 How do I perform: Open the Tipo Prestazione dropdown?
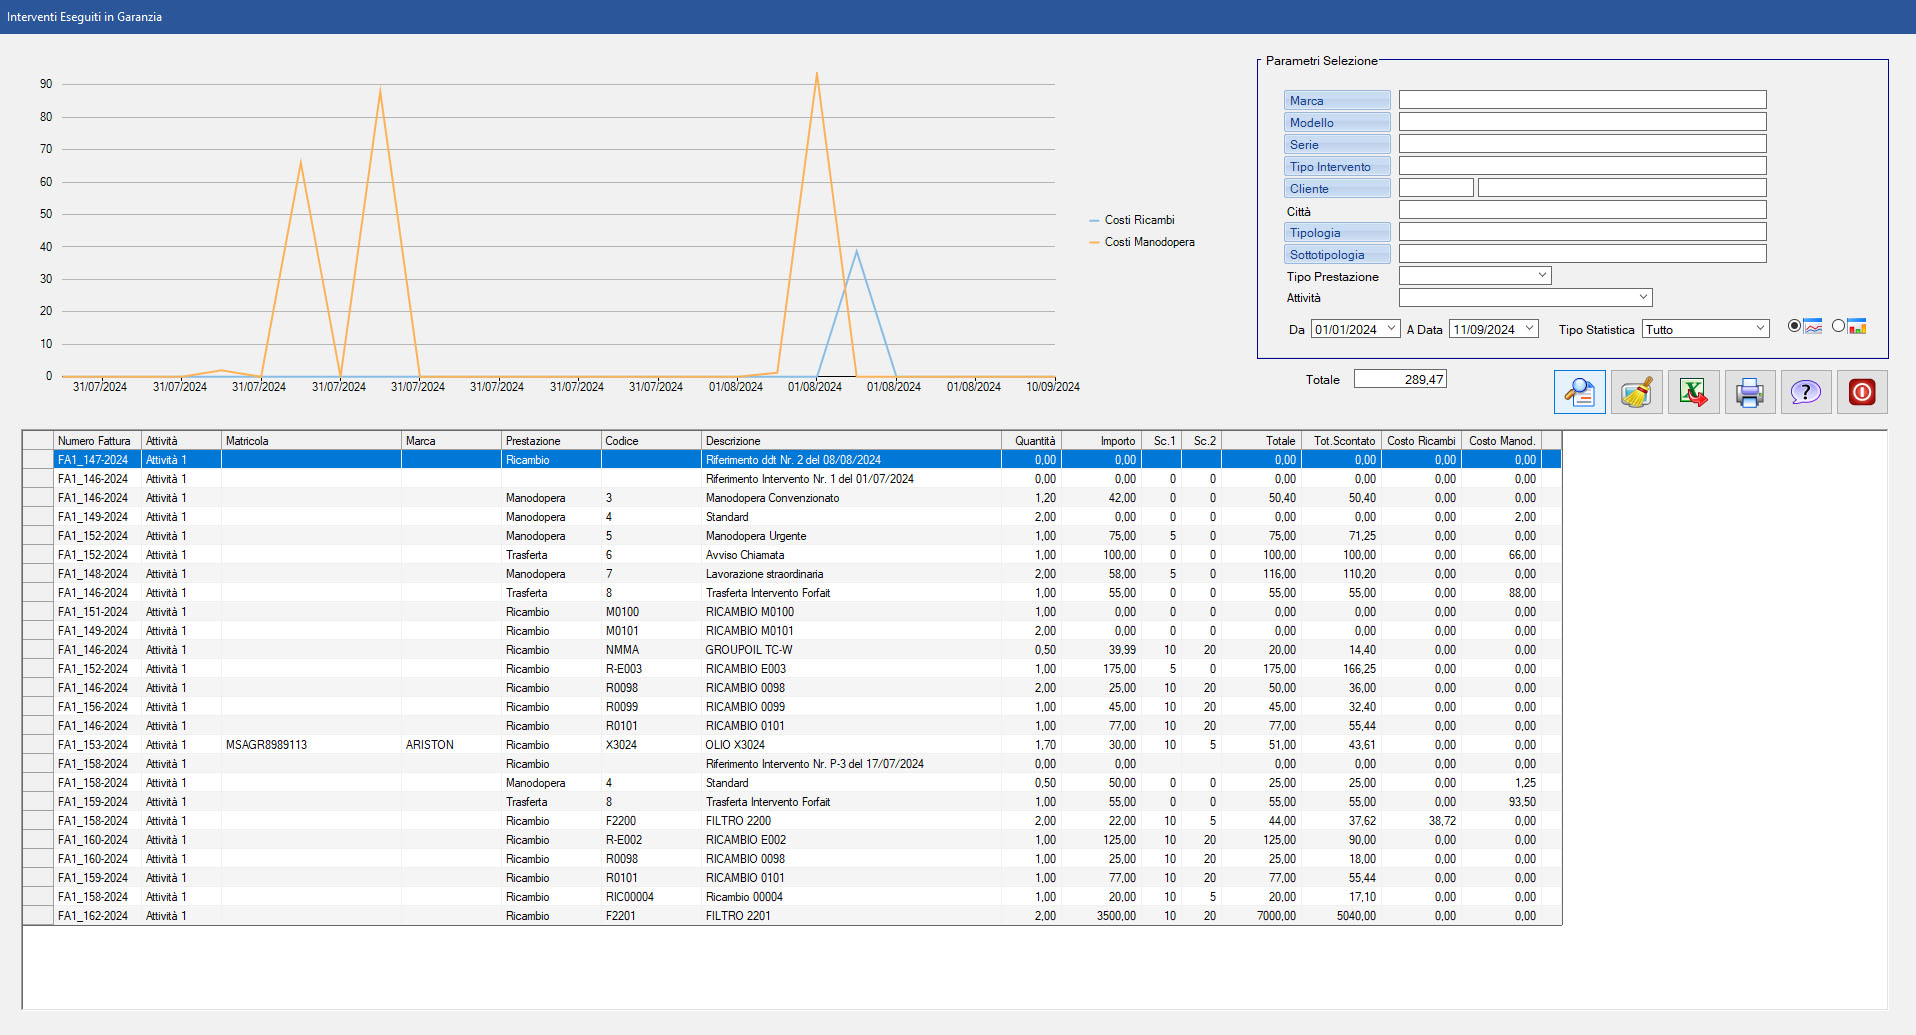[x=1542, y=275]
